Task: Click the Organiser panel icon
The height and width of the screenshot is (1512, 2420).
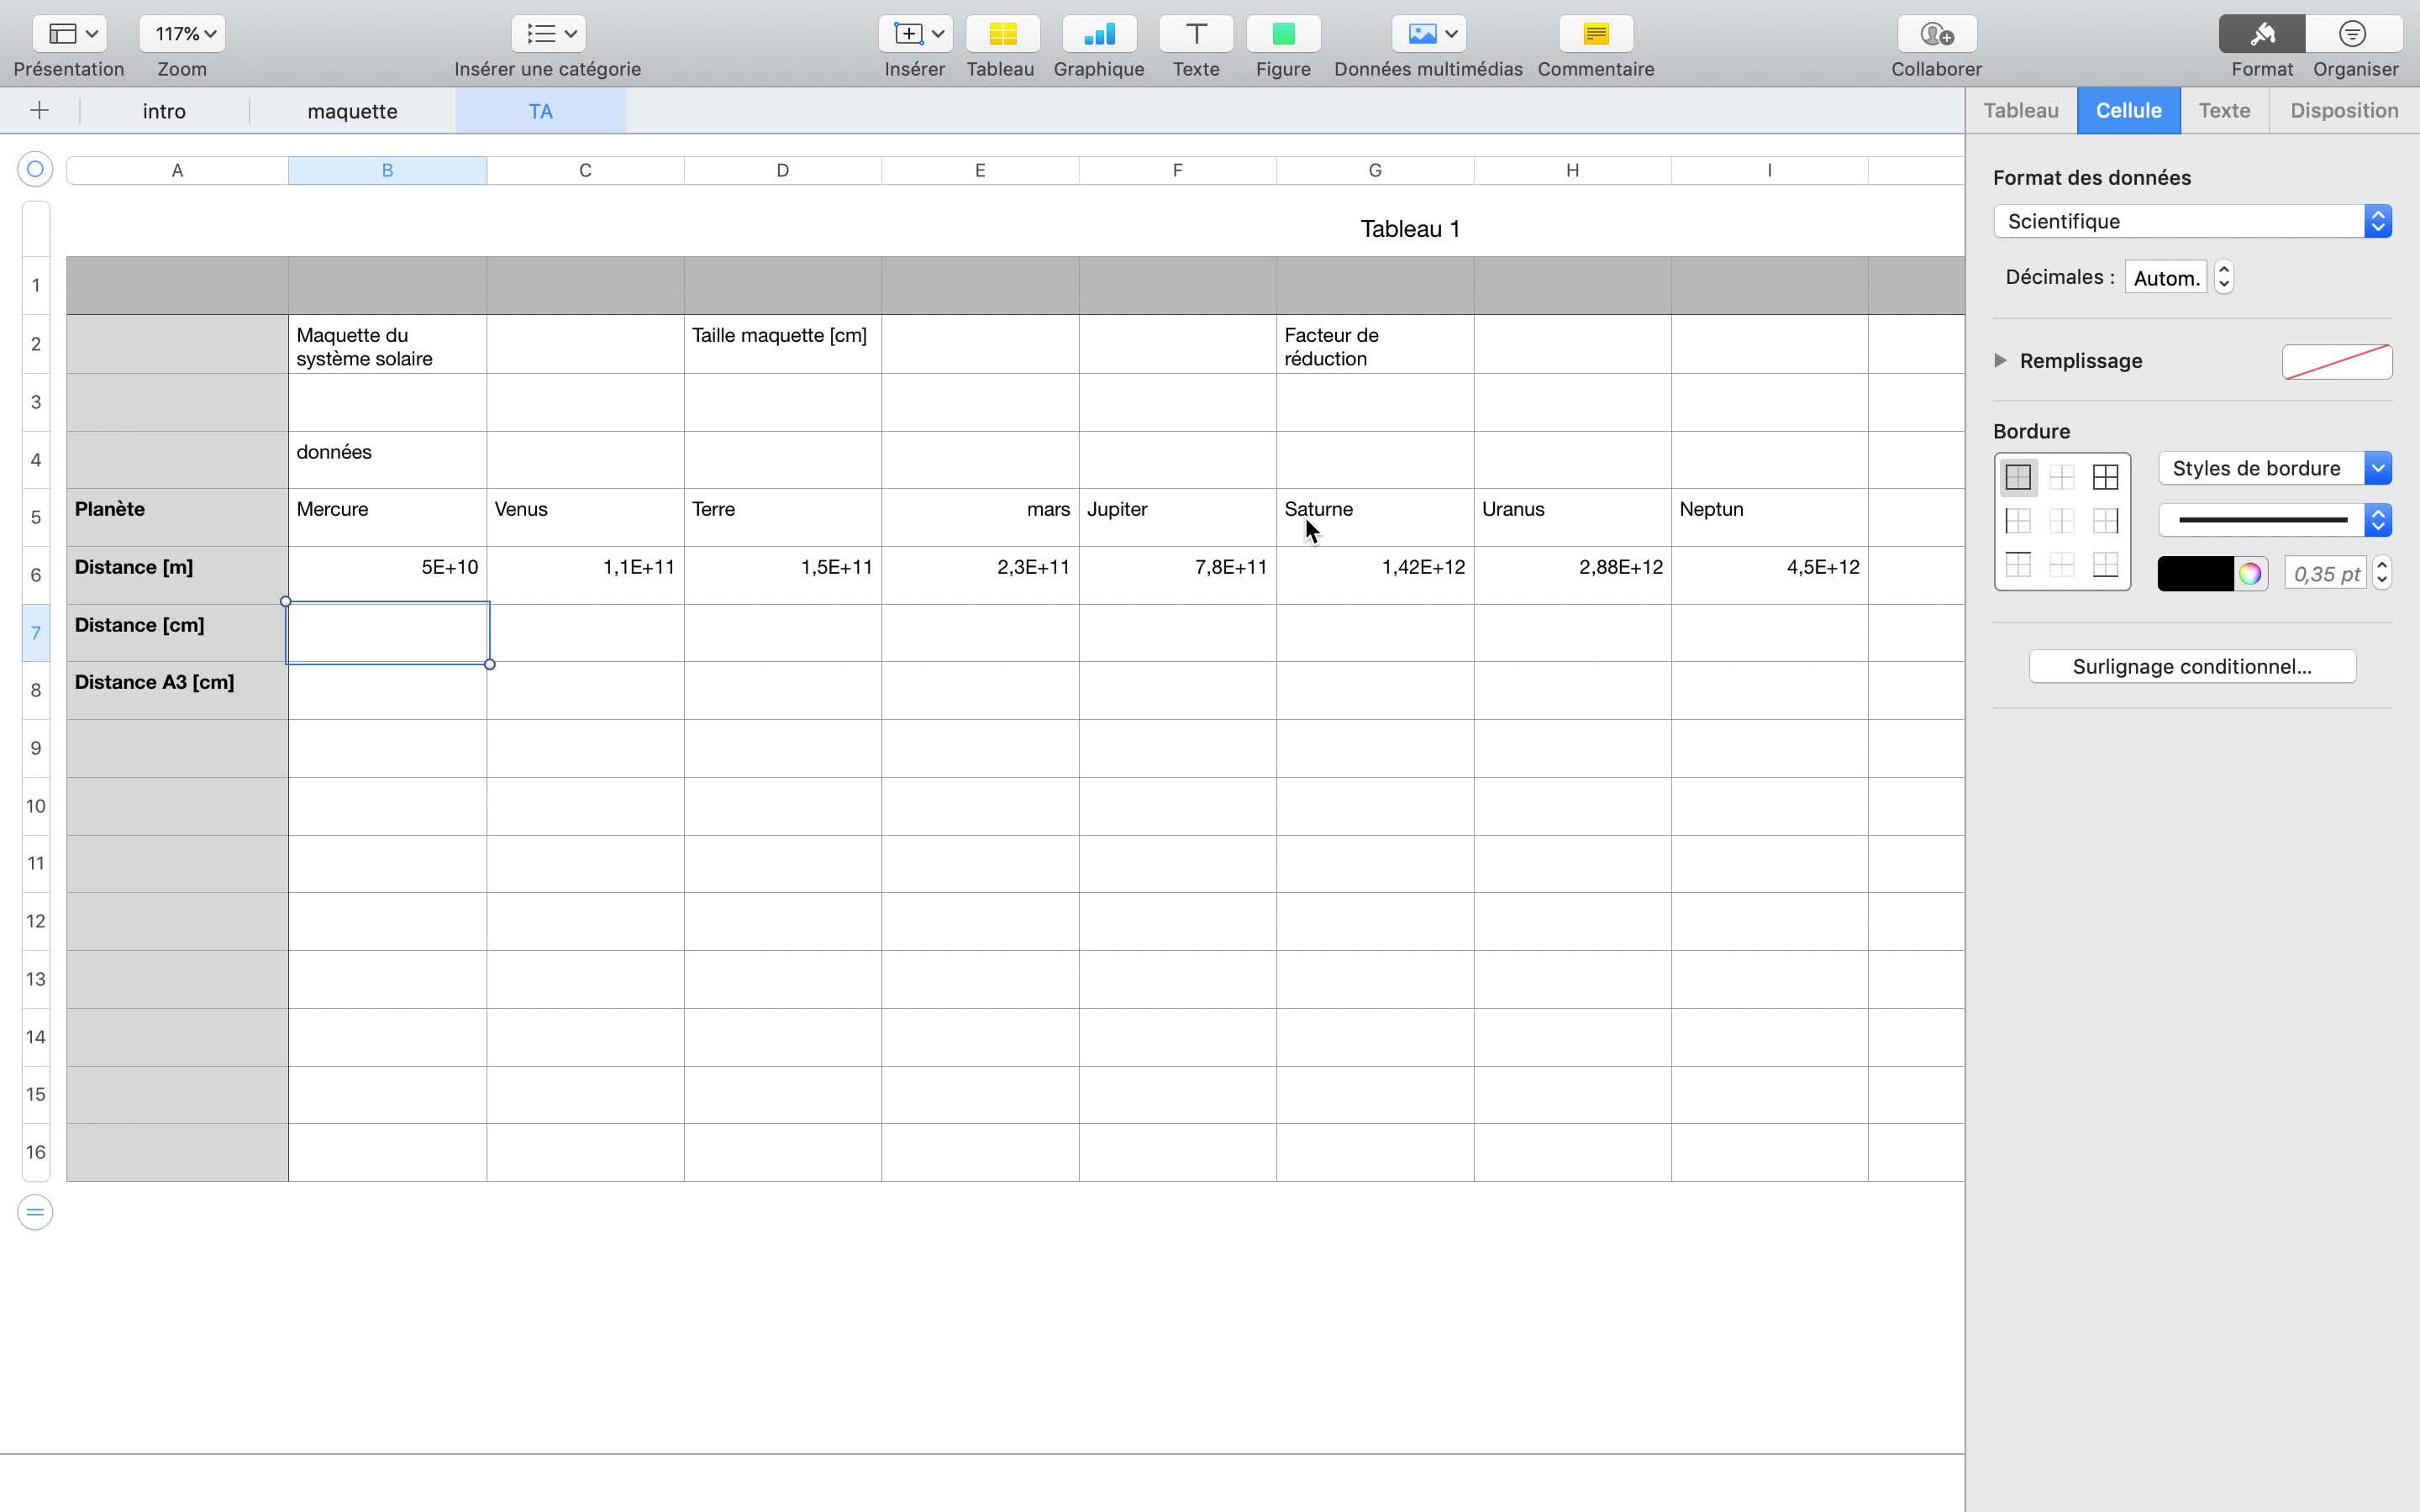Action: click(2353, 34)
